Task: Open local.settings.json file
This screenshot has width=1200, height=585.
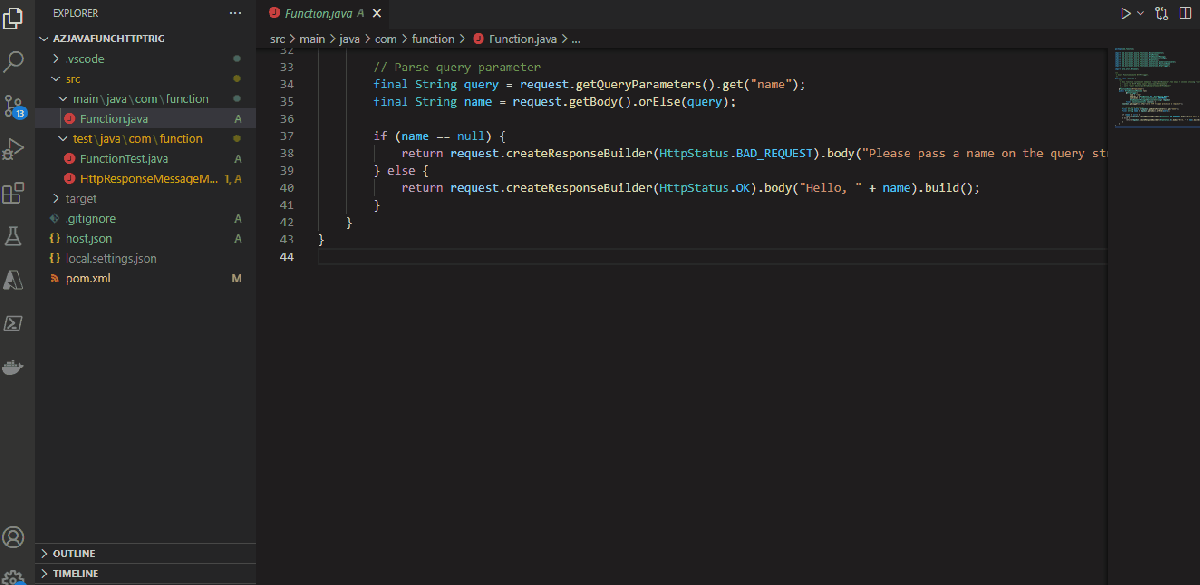Action: tap(146, 259)
